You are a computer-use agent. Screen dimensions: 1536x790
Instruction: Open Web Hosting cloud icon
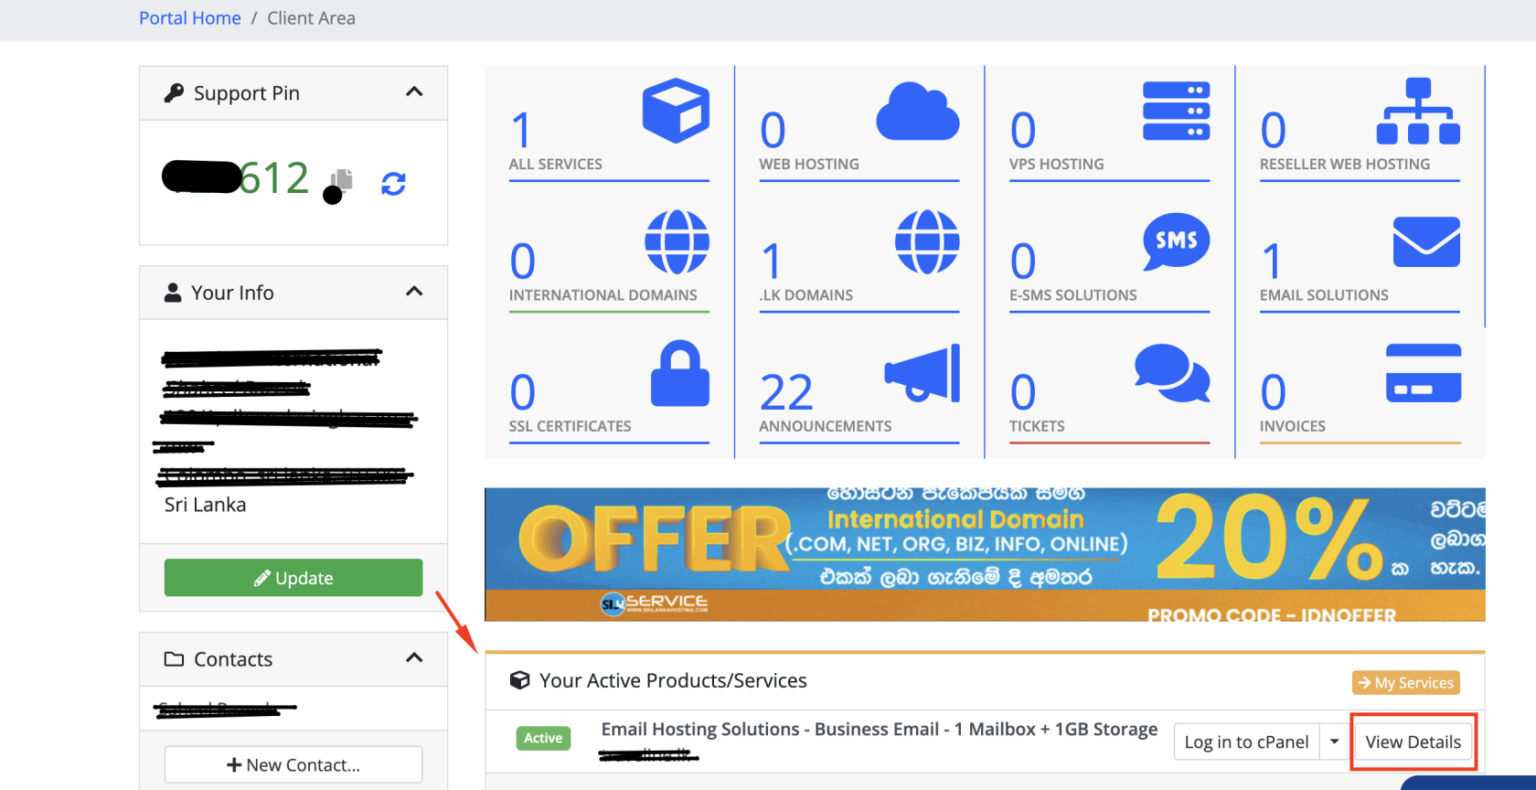pyautogui.click(x=917, y=112)
